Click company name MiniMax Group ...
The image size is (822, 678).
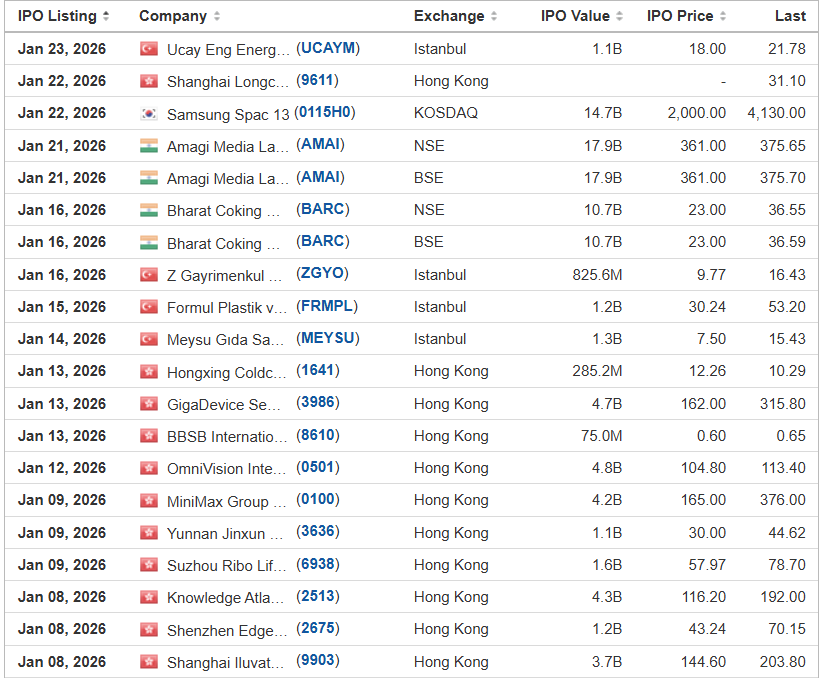click(226, 502)
